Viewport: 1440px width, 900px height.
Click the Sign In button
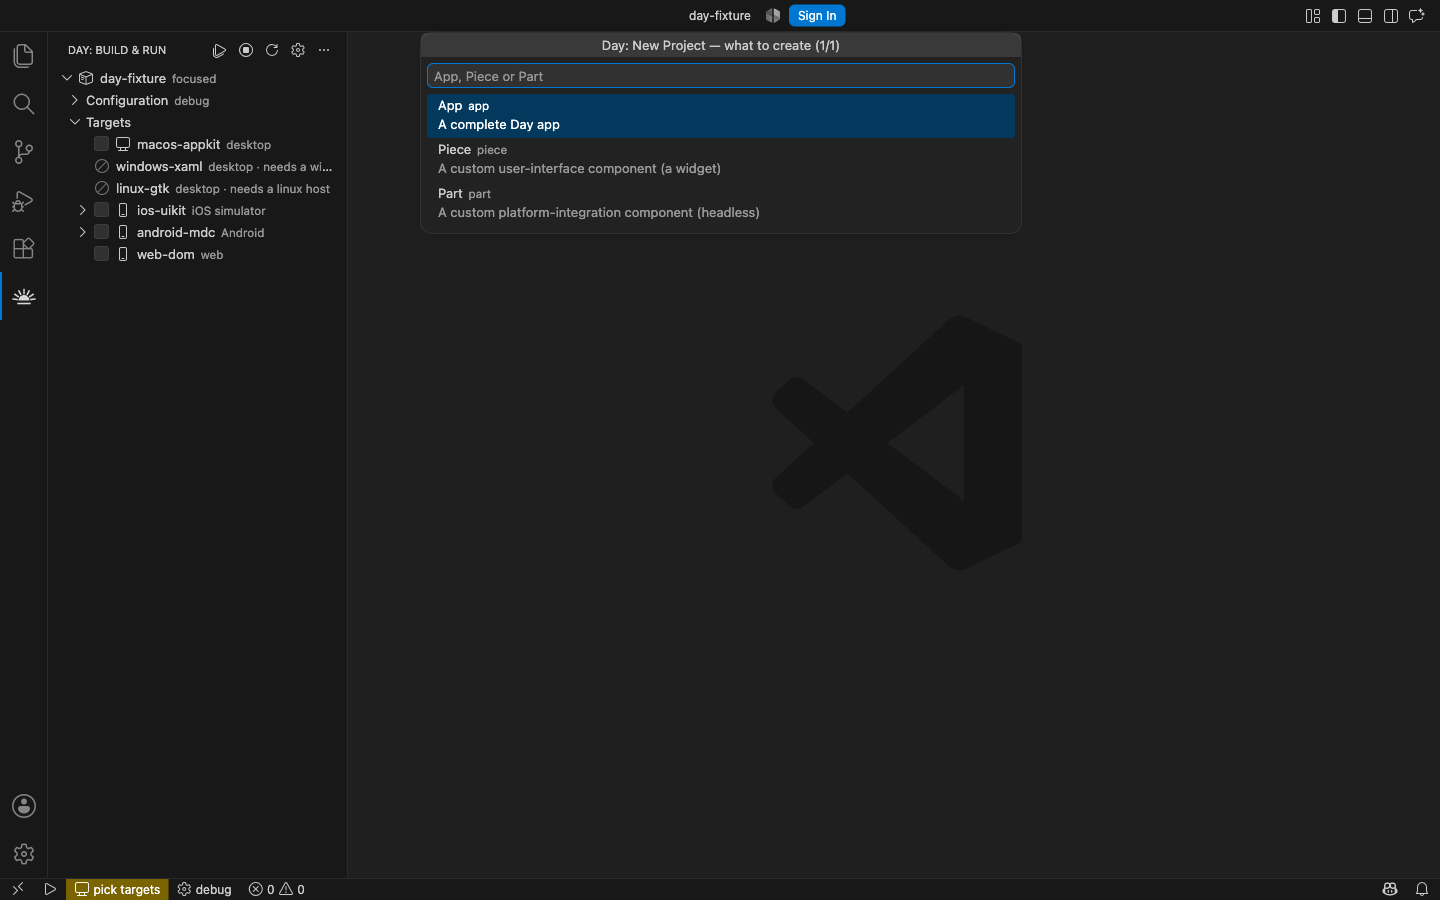[x=817, y=16]
